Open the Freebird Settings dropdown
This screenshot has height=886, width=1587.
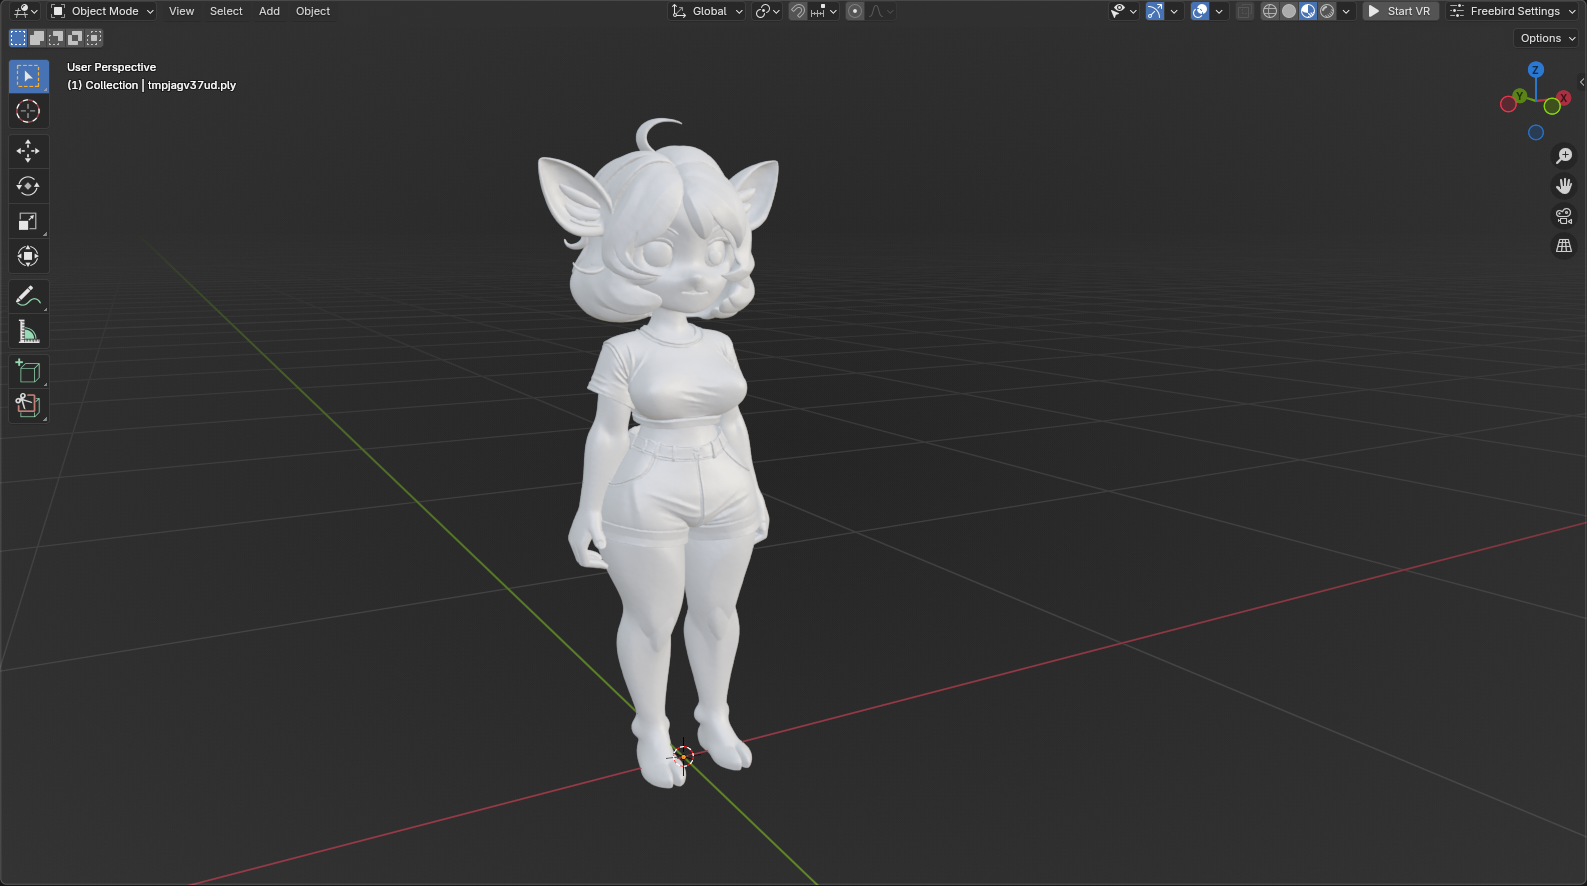click(1513, 11)
